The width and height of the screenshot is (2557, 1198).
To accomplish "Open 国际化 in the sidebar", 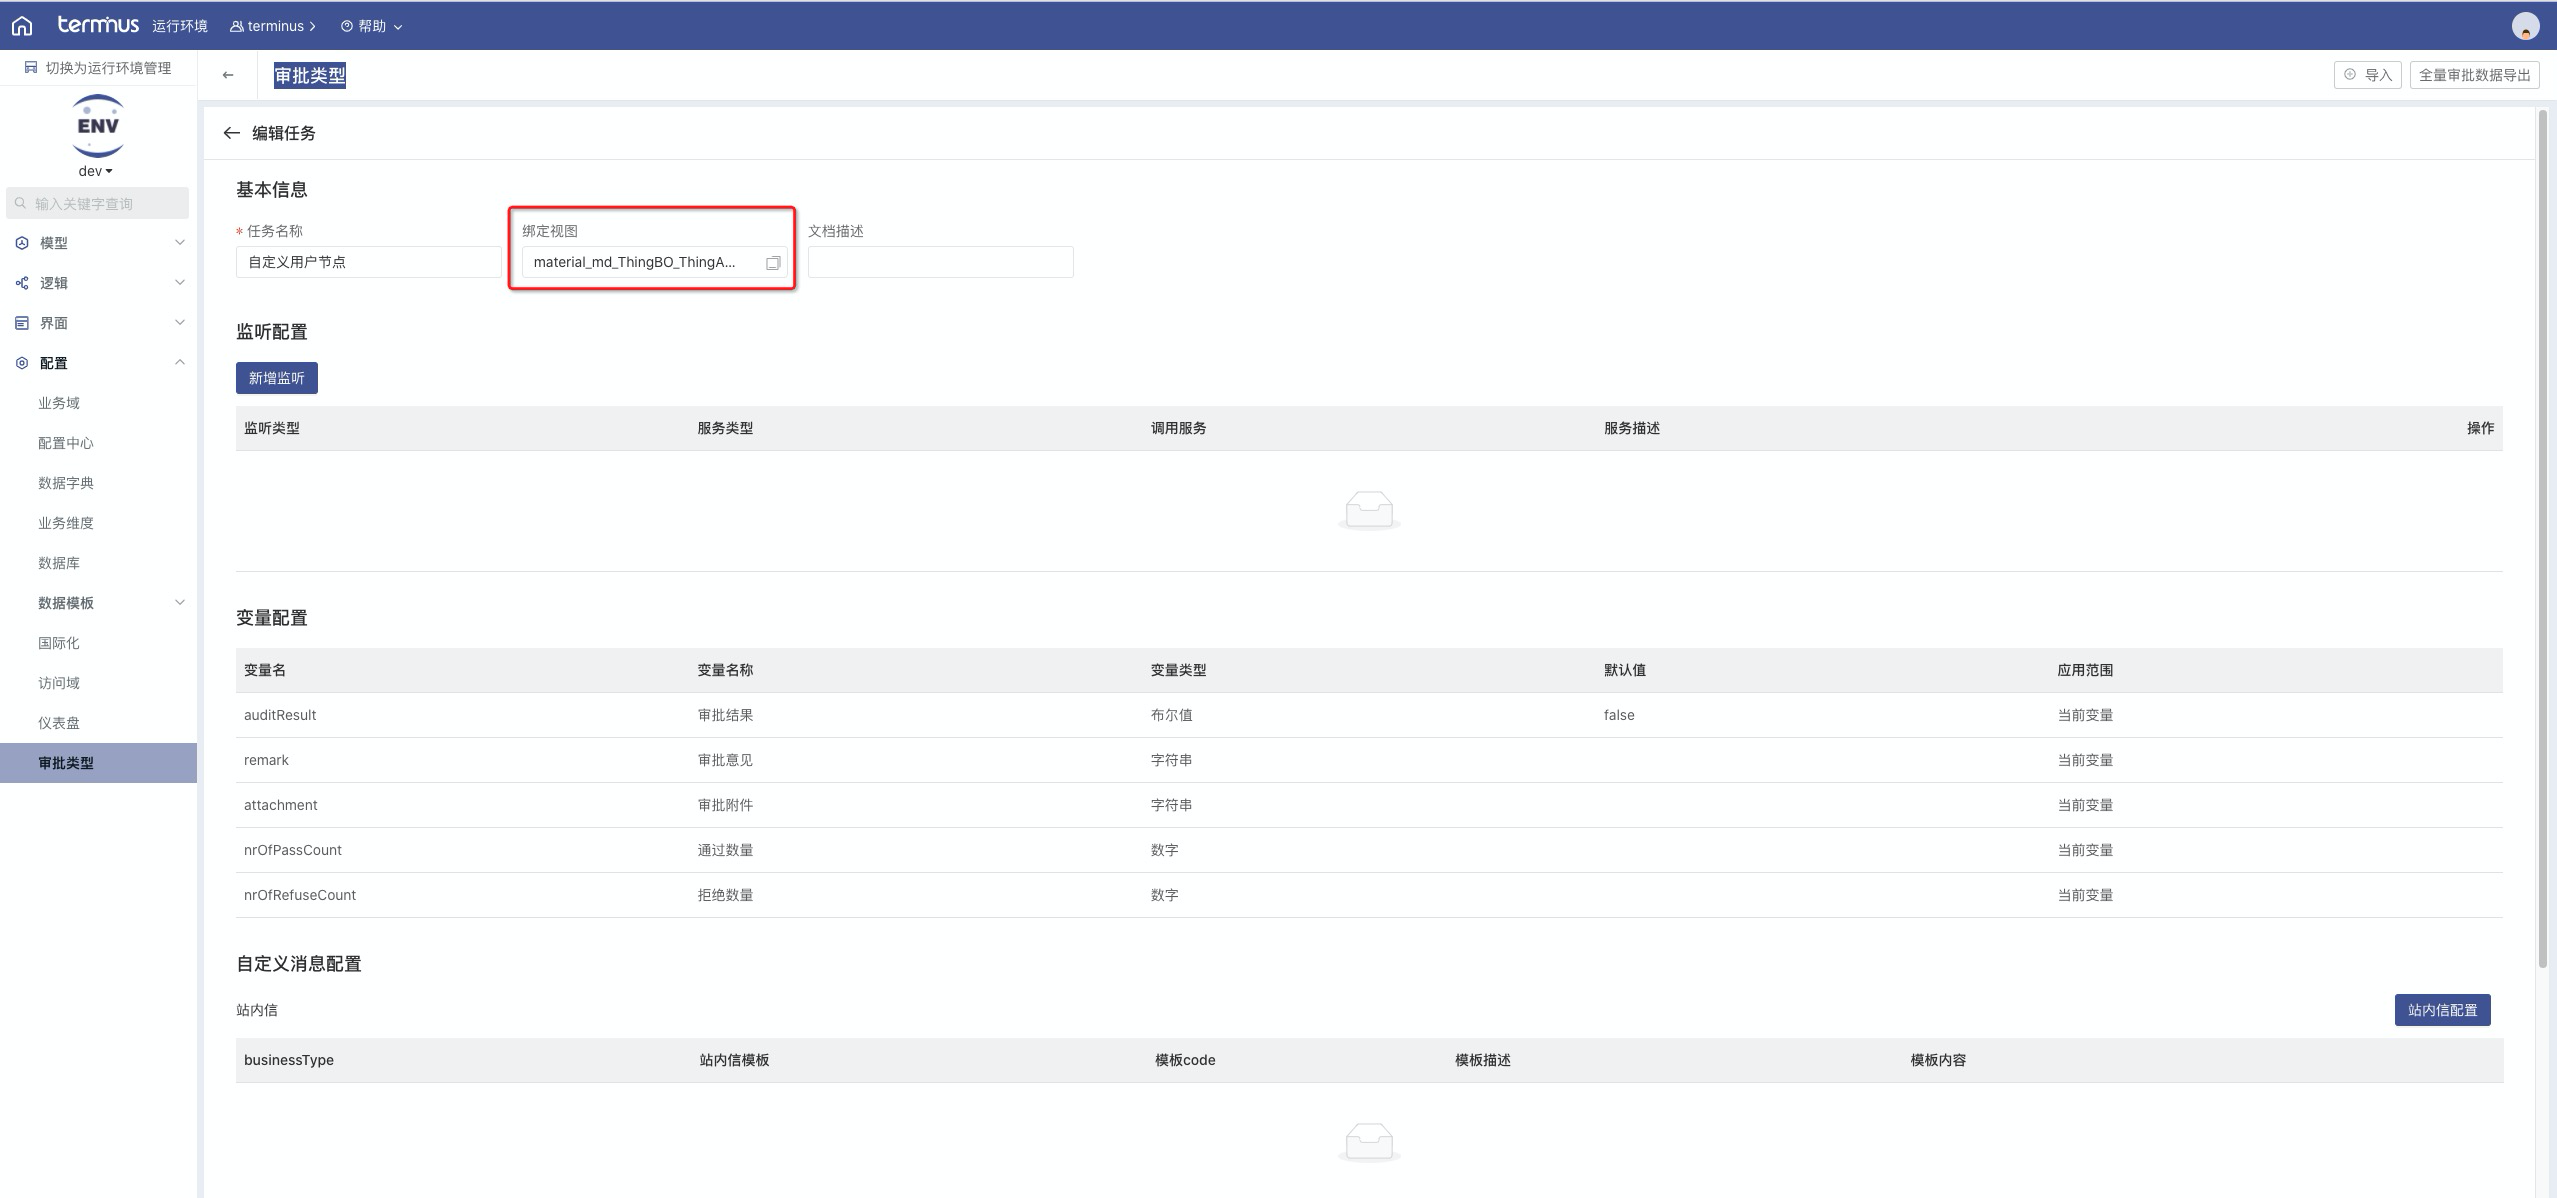I will 59,643.
